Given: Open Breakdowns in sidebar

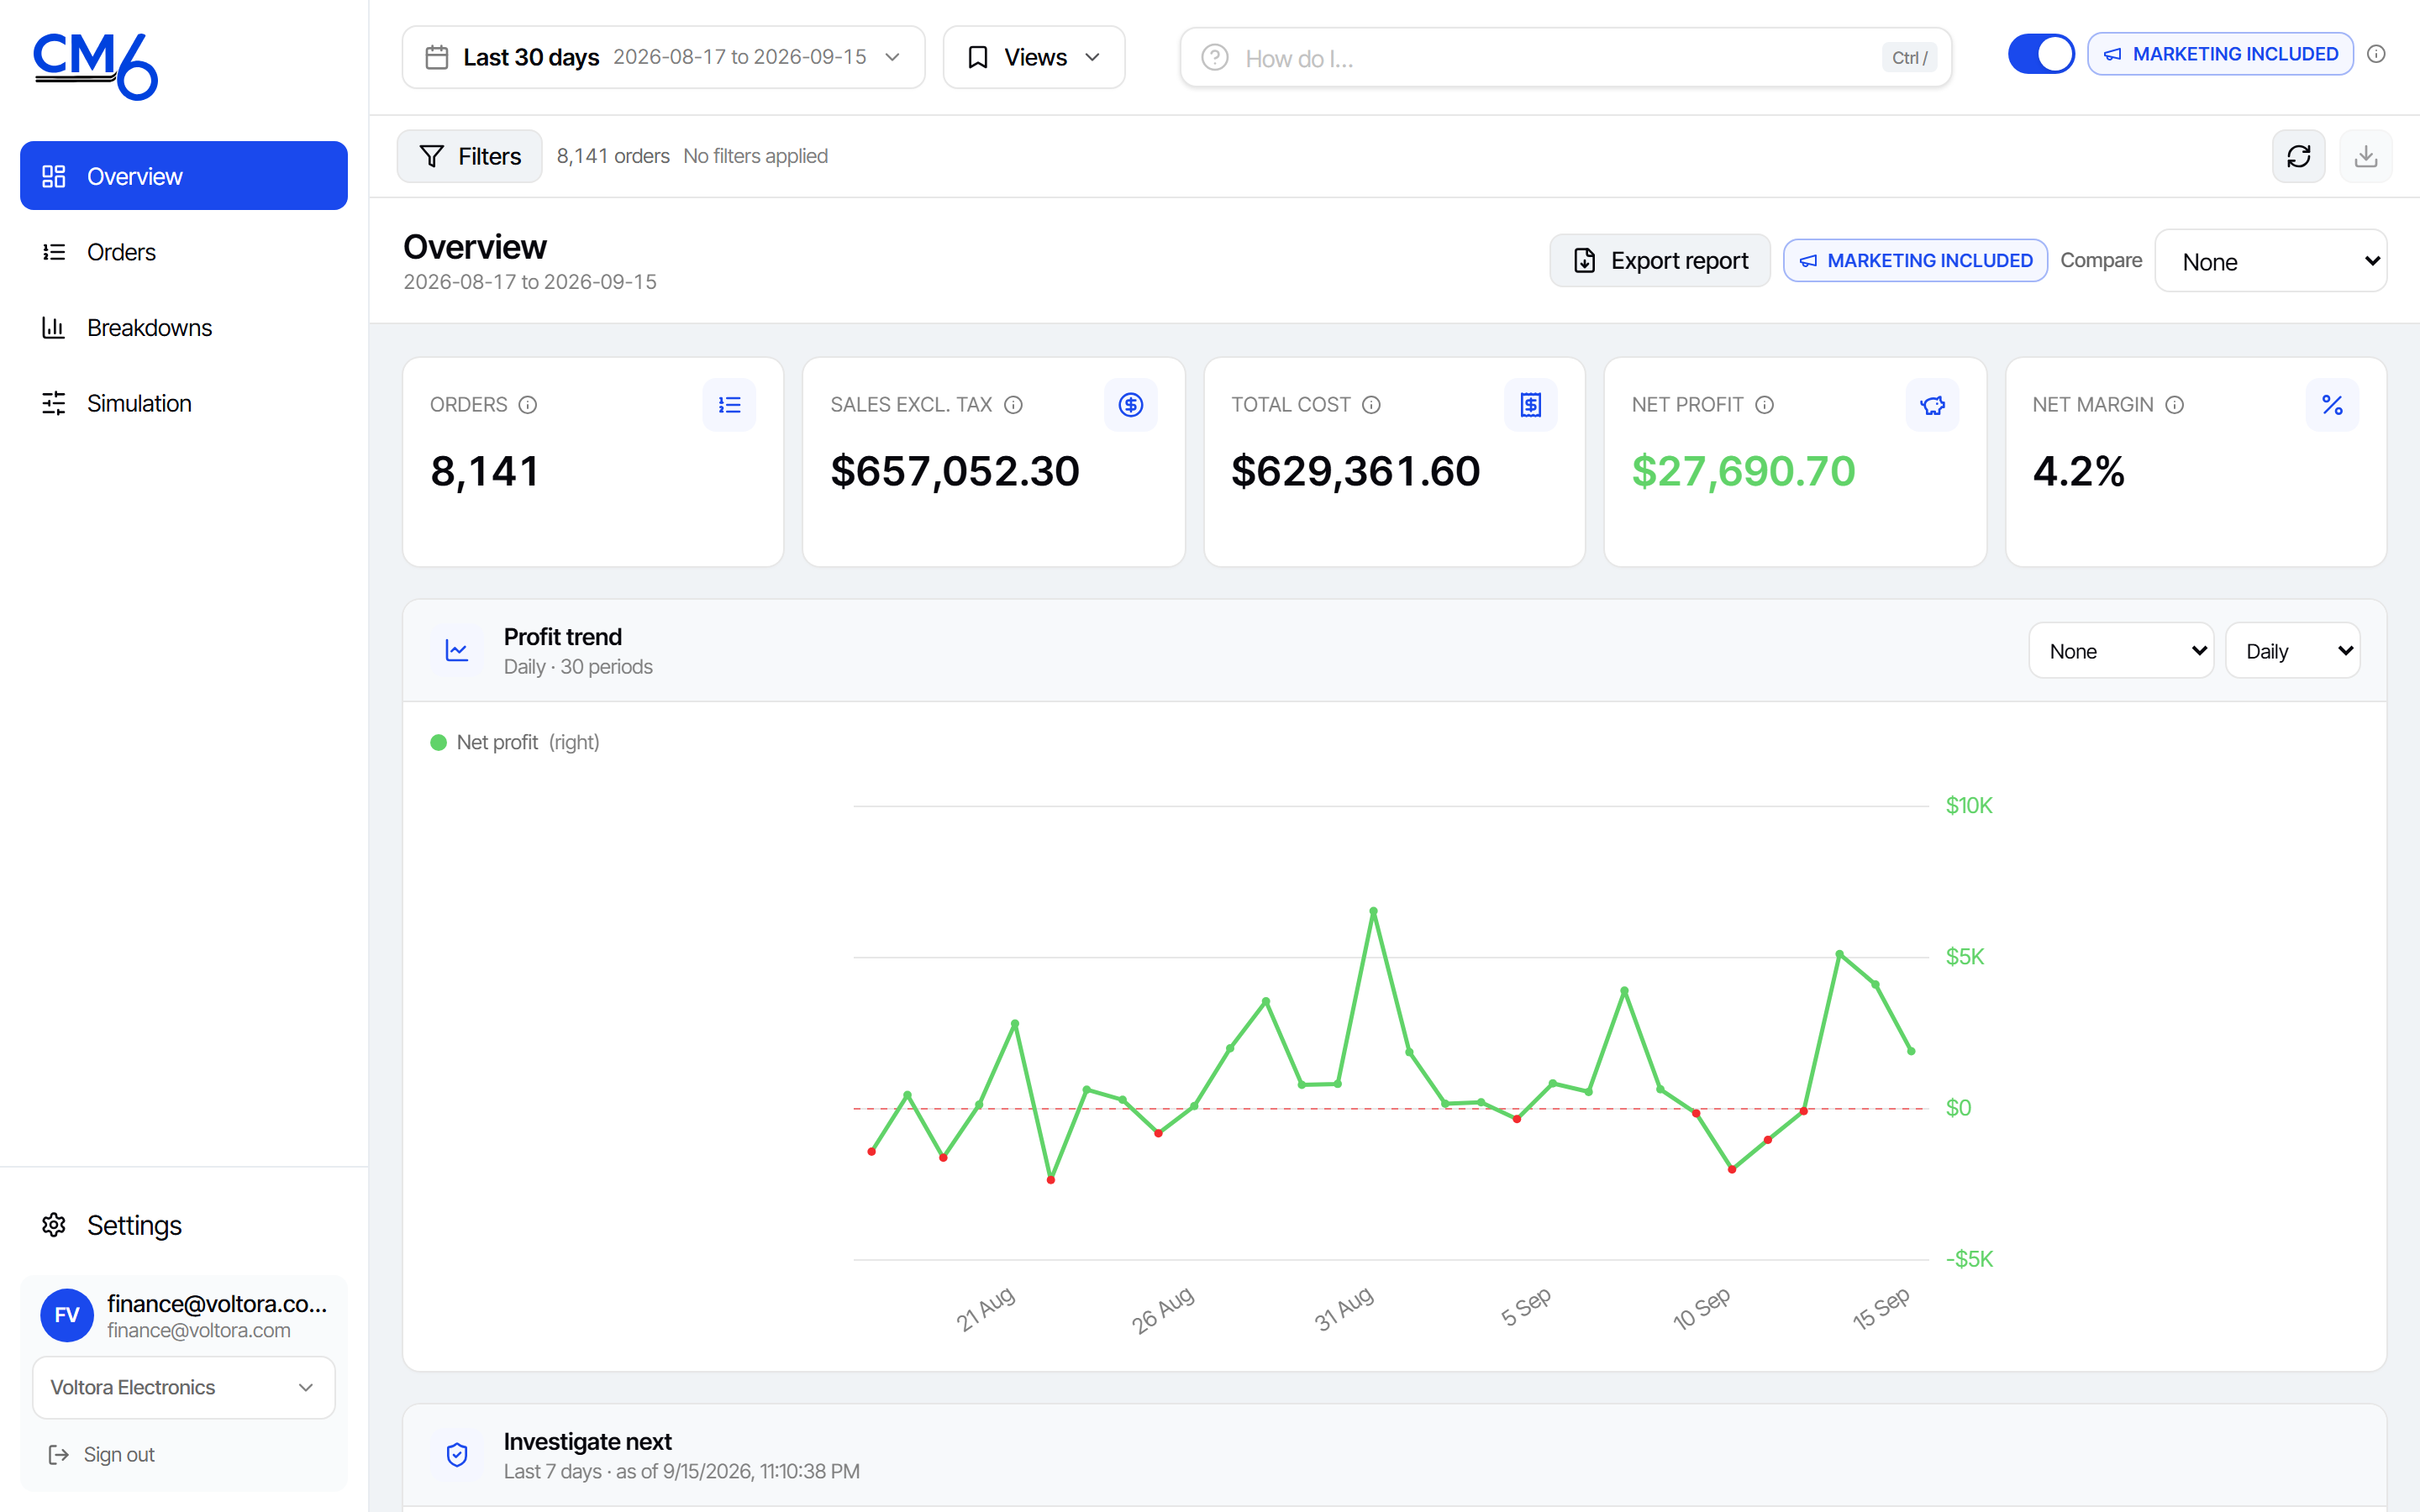Looking at the screenshot, I should (184, 328).
